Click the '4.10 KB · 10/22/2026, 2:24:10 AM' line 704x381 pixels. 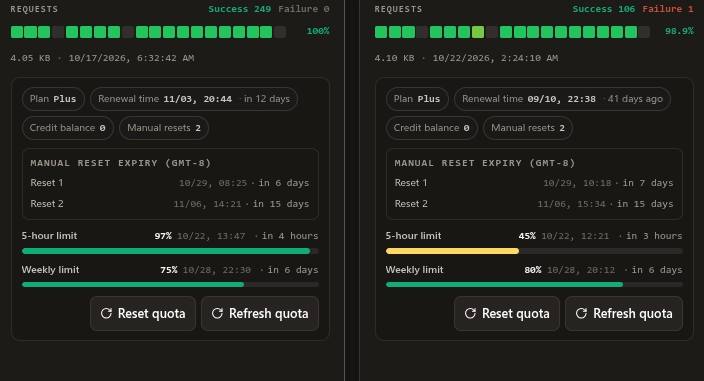tap(466, 58)
